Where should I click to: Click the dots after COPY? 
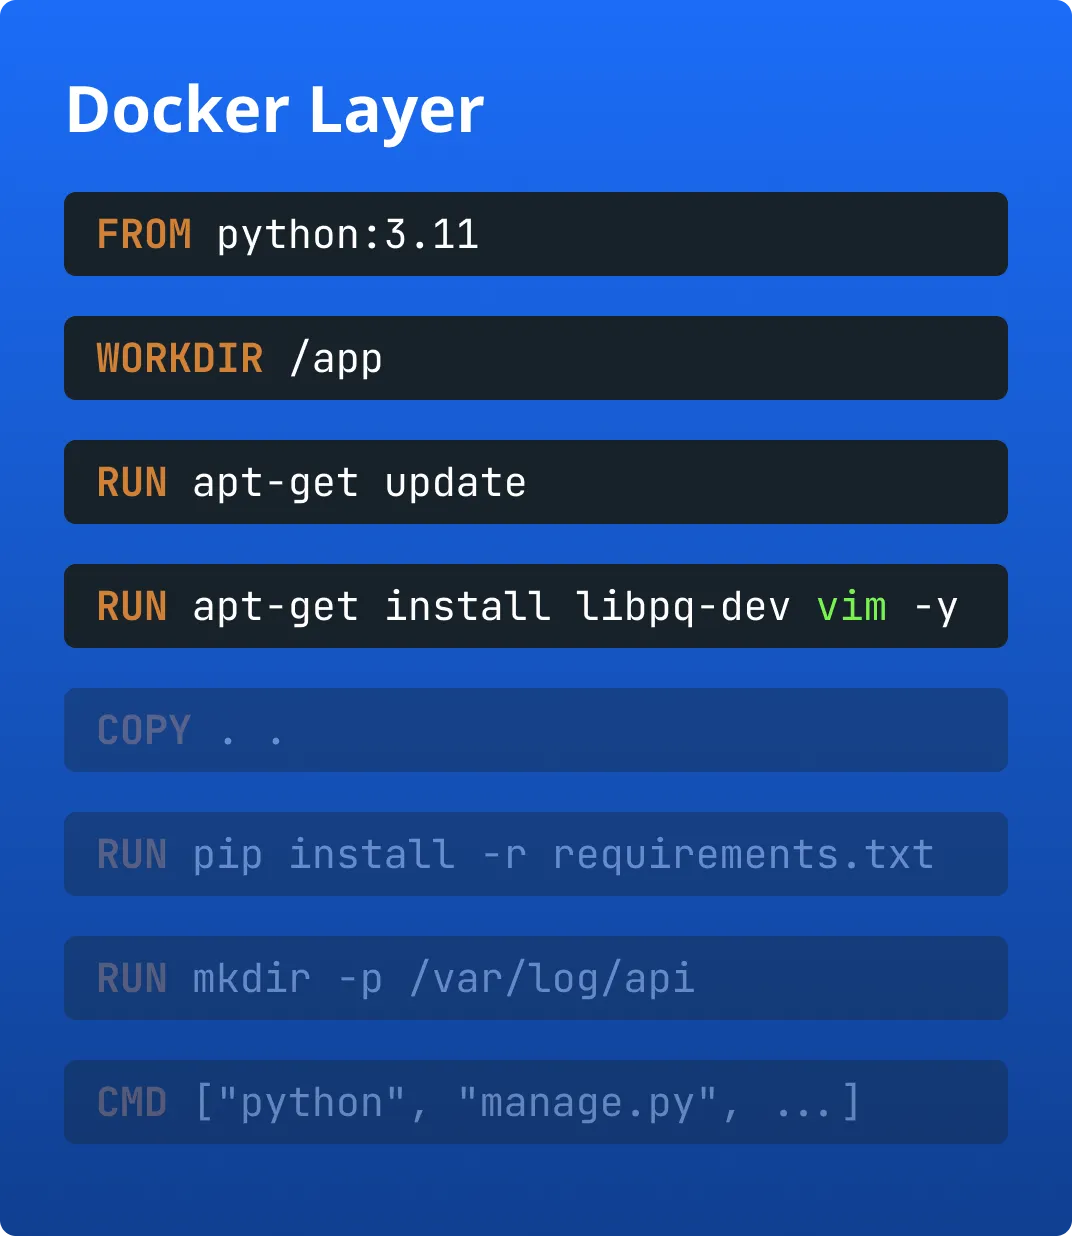tap(252, 733)
